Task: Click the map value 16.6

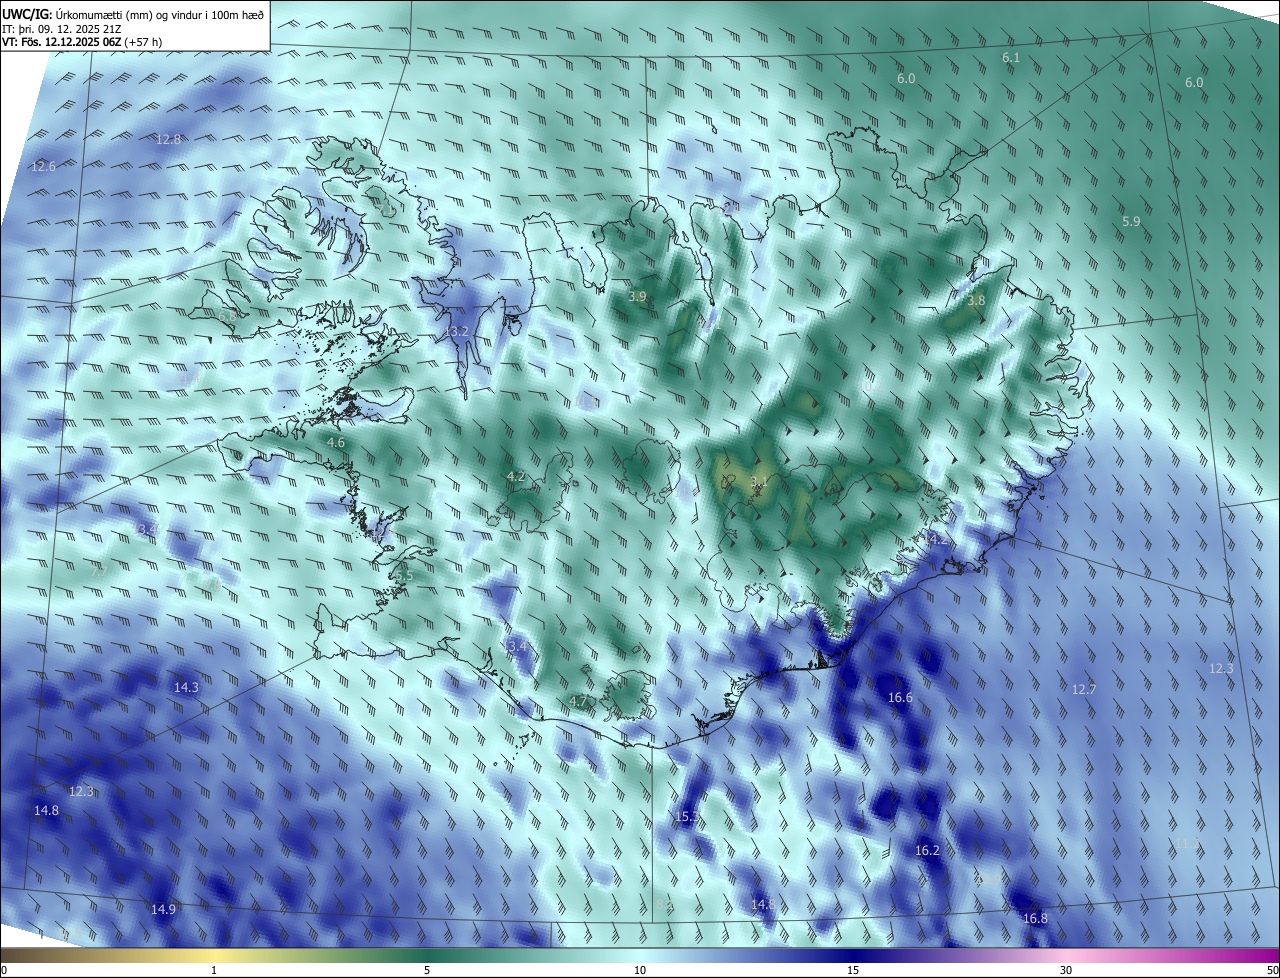Action: (900, 698)
